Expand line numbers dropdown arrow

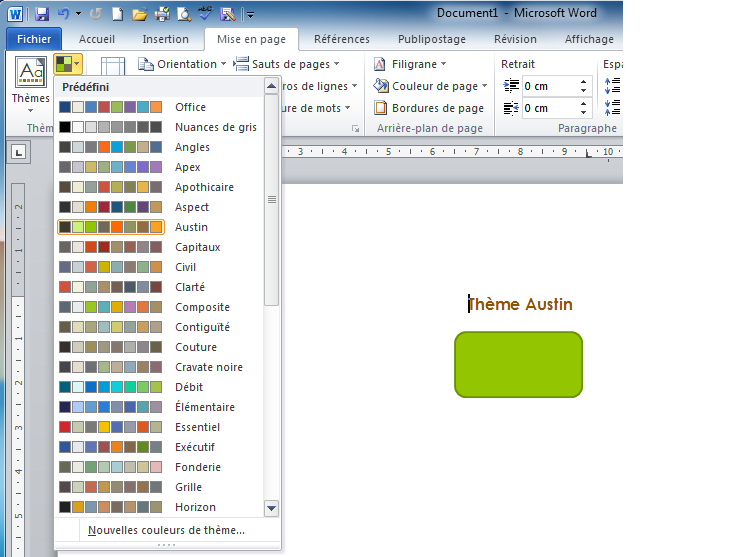click(354, 86)
